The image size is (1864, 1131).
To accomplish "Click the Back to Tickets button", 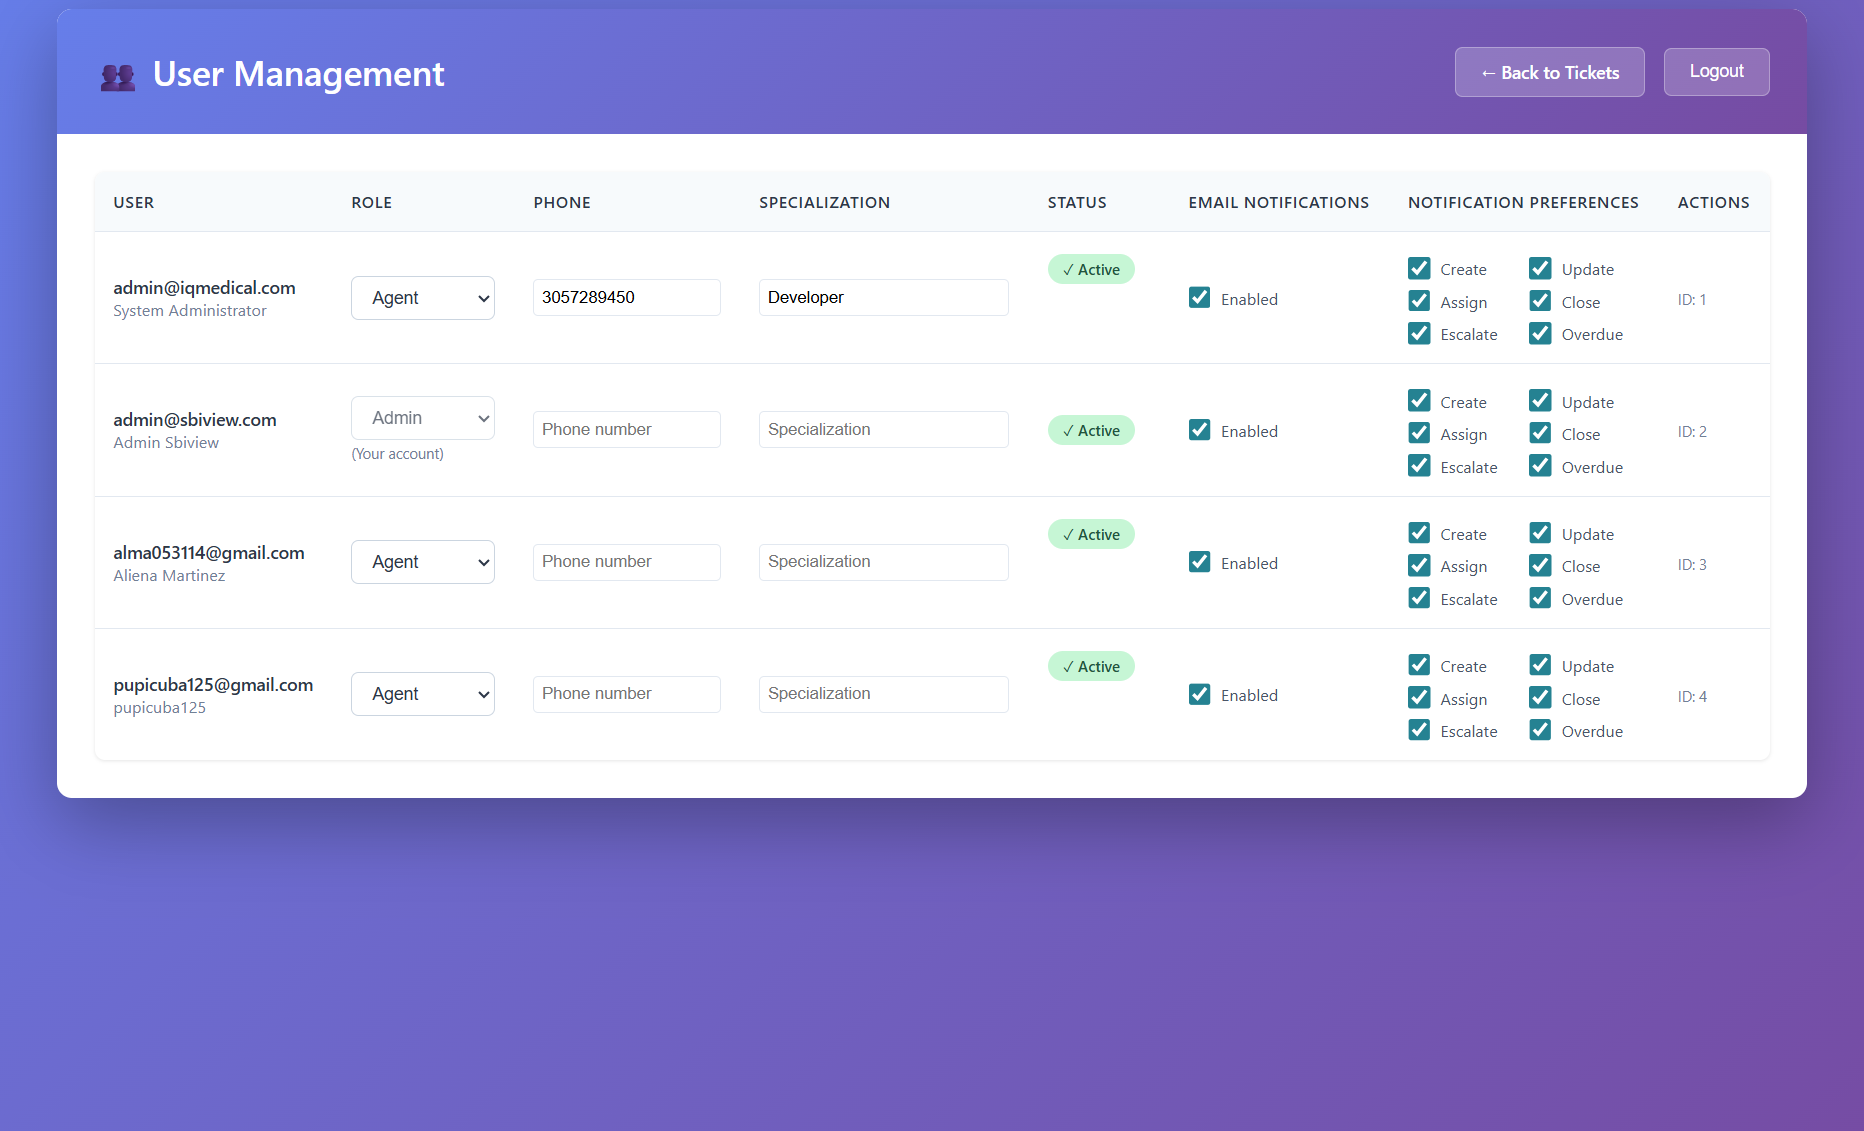I will point(1549,71).
